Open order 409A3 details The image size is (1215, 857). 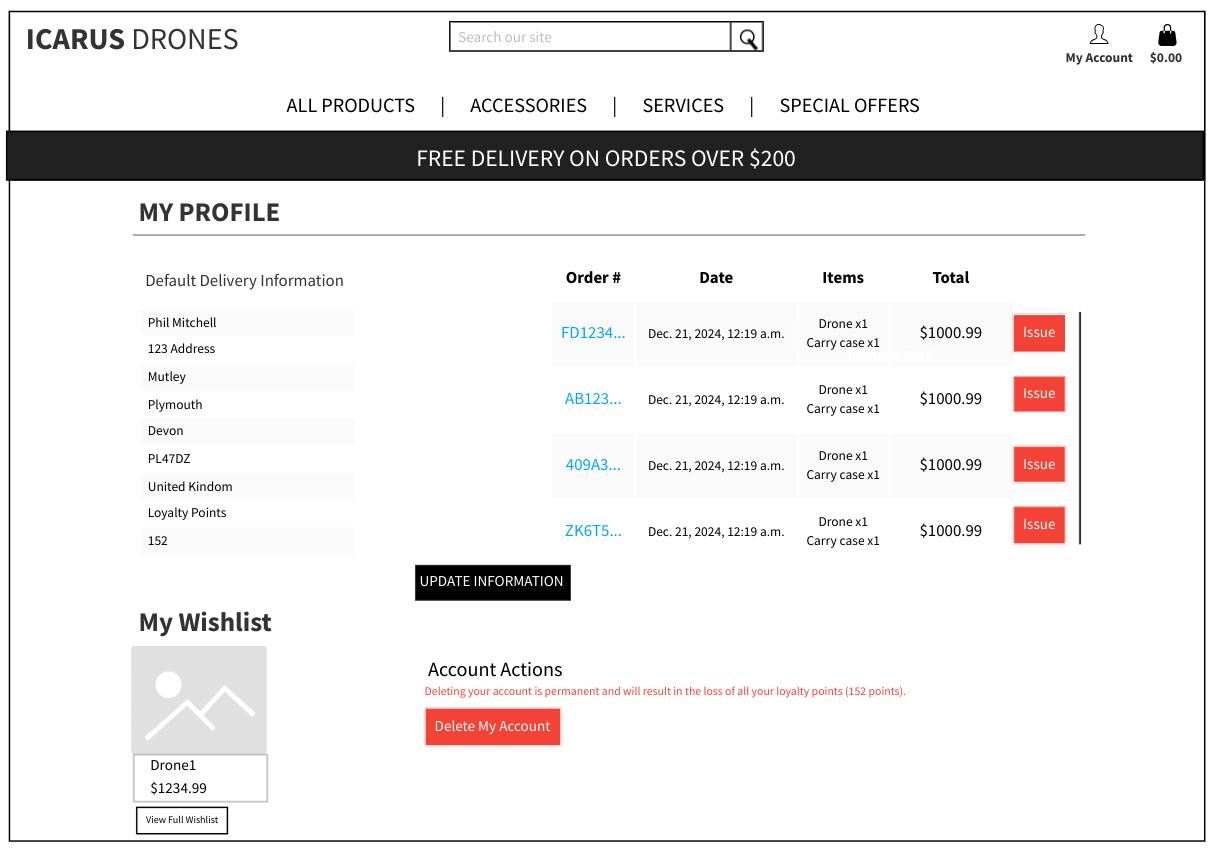click(x=593, y=464)
